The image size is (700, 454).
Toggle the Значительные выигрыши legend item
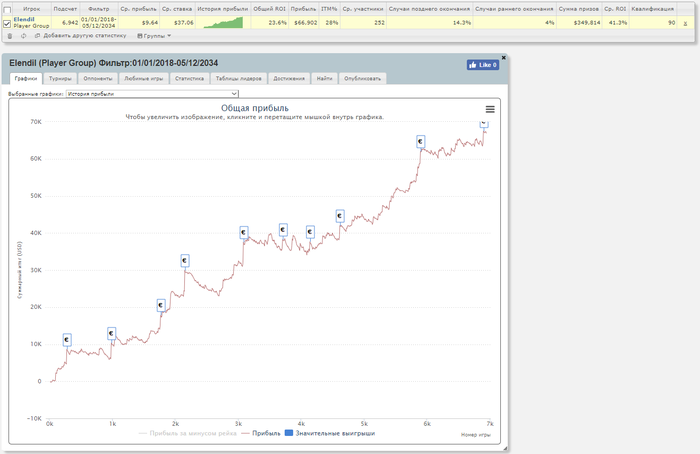[x=330, y=433]
